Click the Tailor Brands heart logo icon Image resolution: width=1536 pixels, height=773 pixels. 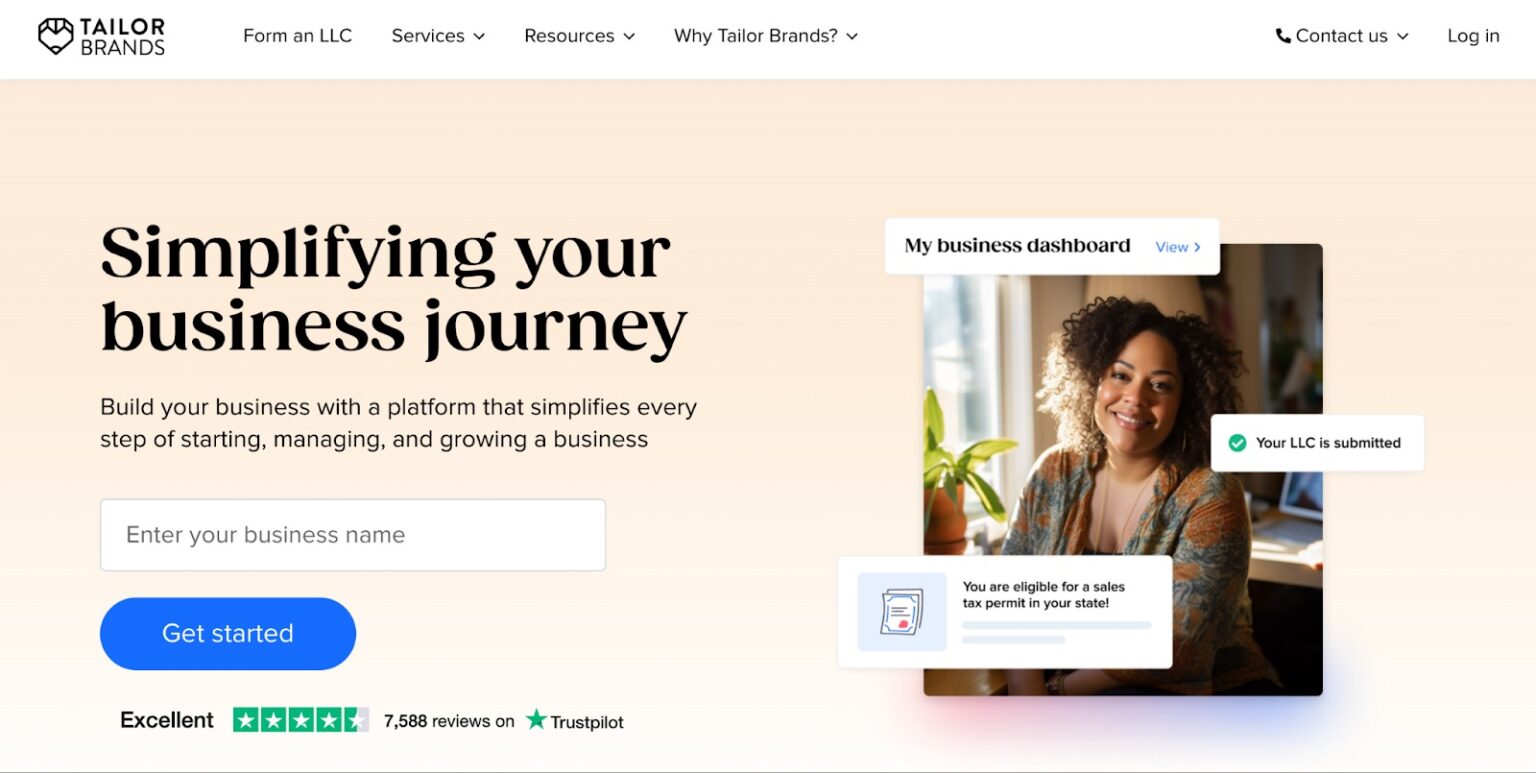pos(56,36)
